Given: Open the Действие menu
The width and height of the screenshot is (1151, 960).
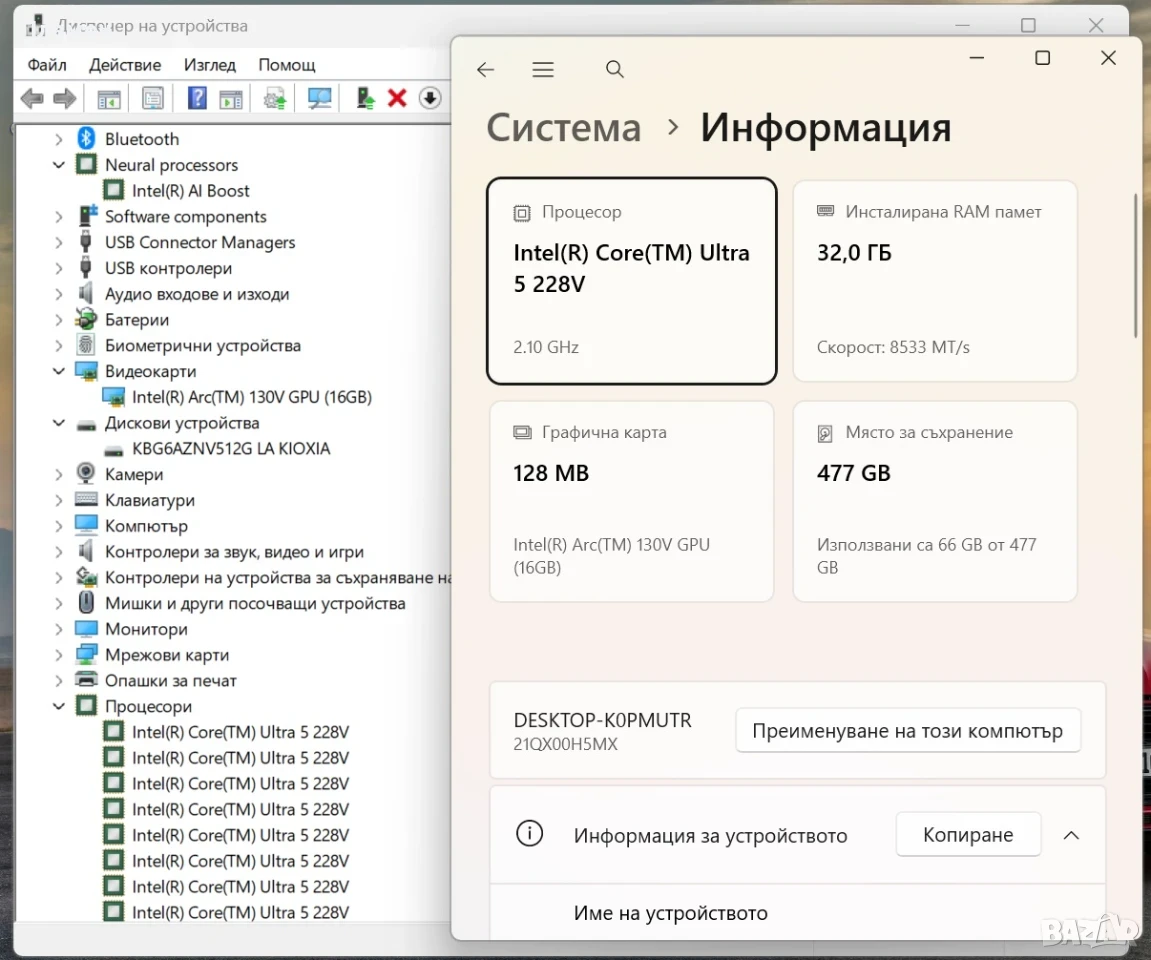Looking at the screenshot, I should (125, 65).
